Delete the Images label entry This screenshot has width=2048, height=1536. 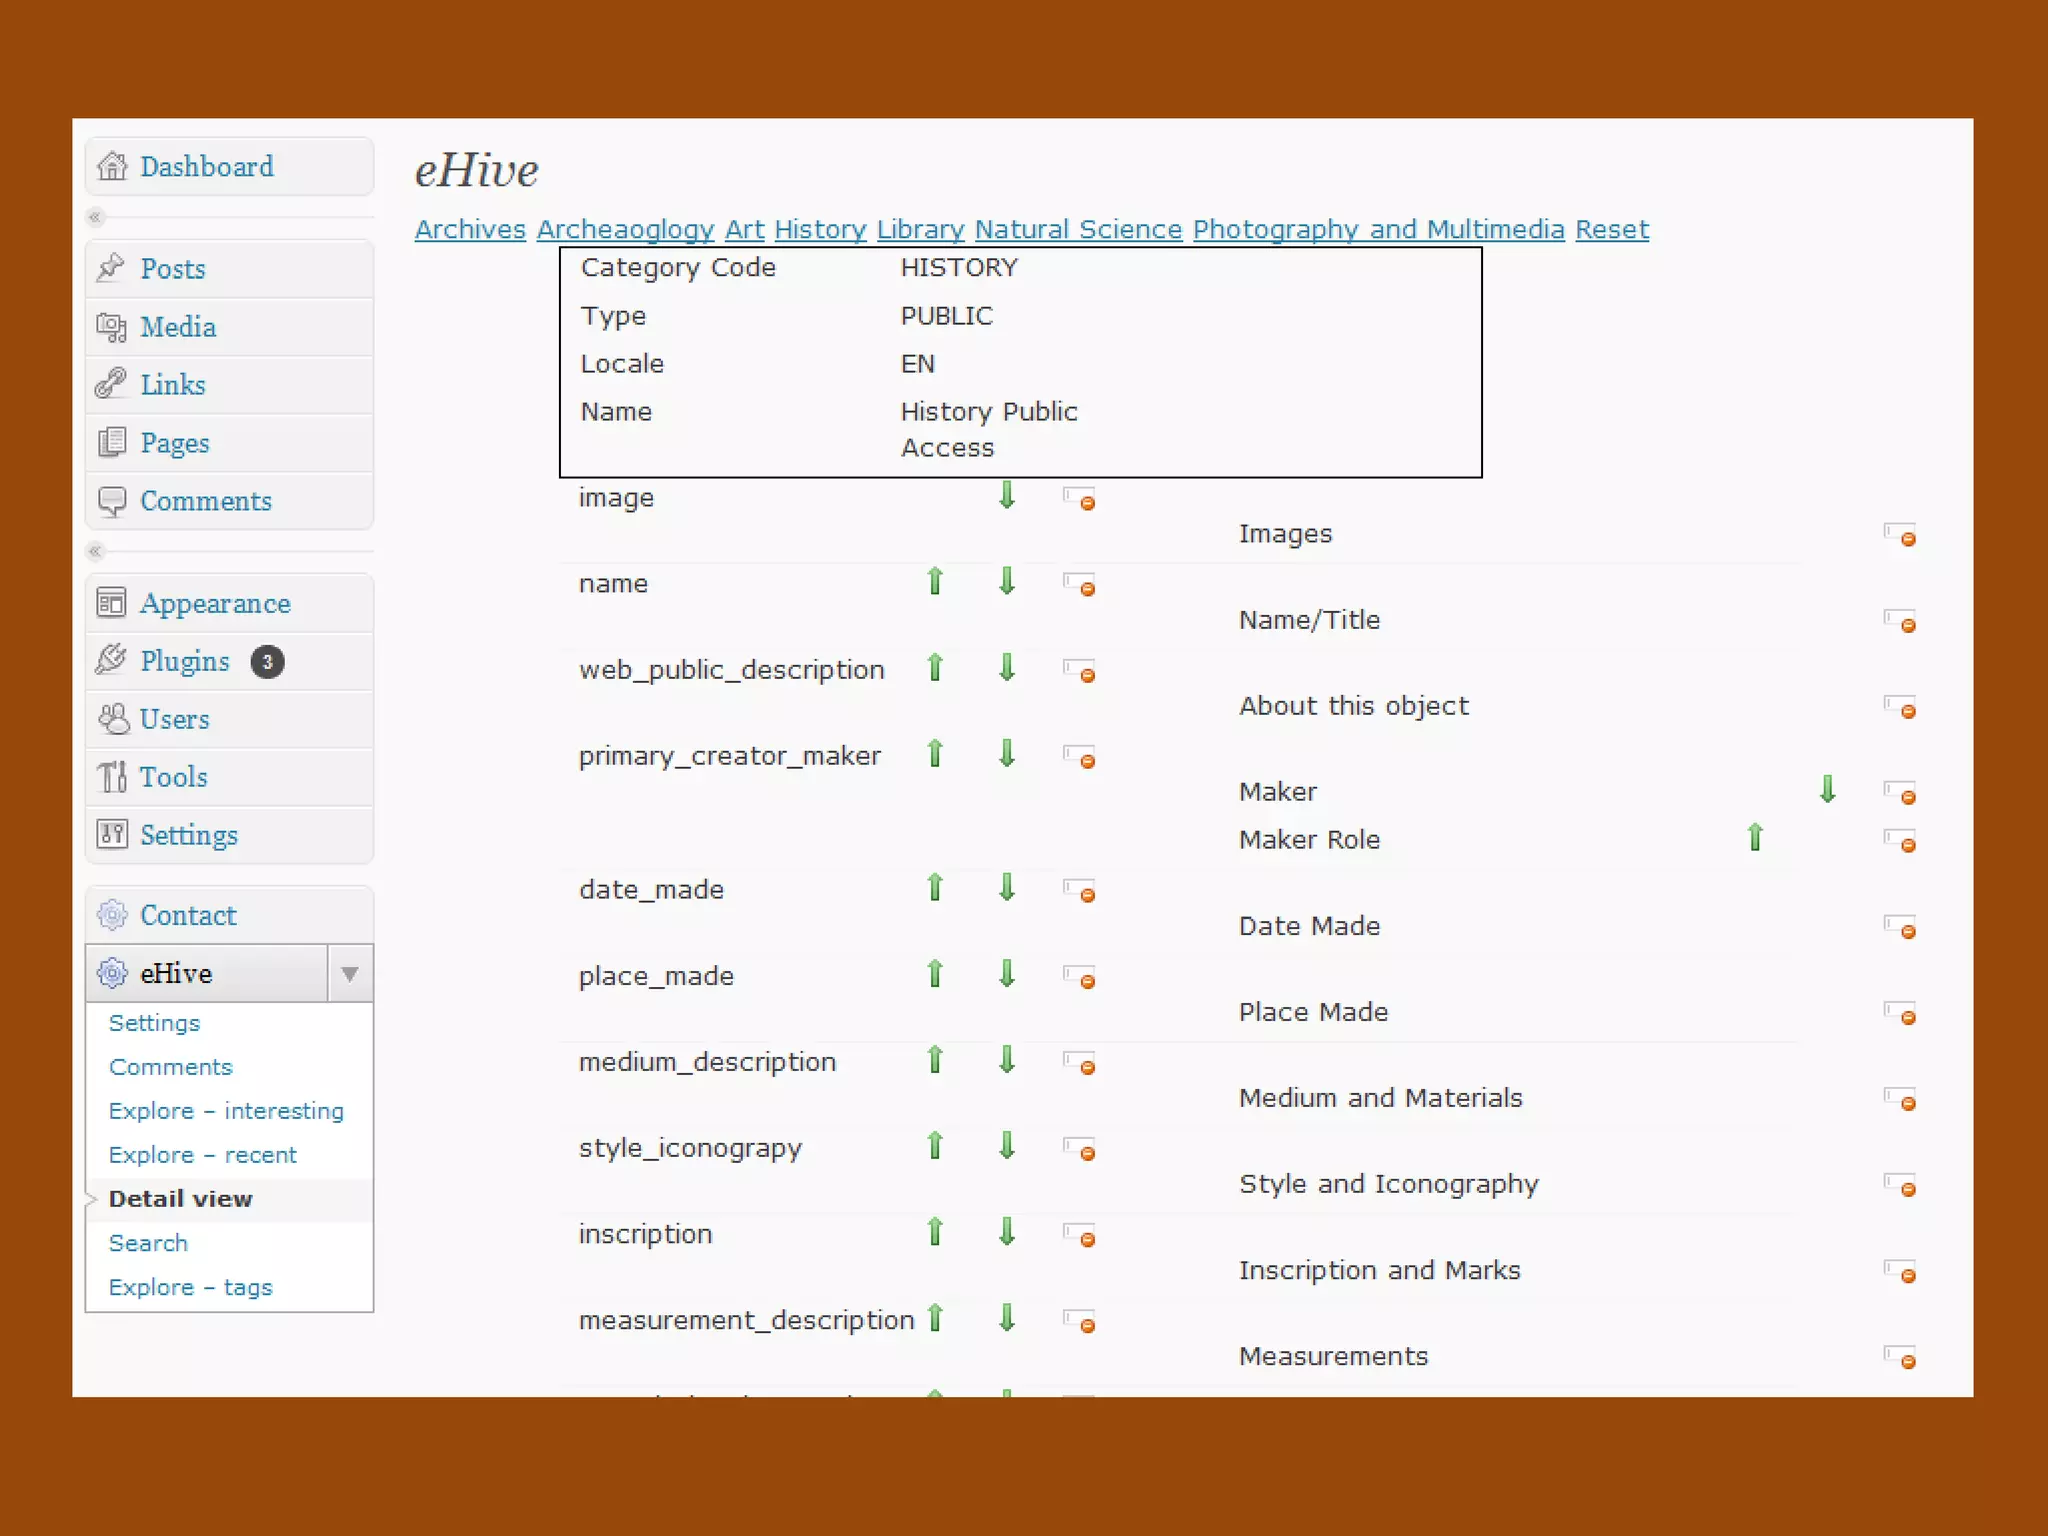[x=1900, y=534]
